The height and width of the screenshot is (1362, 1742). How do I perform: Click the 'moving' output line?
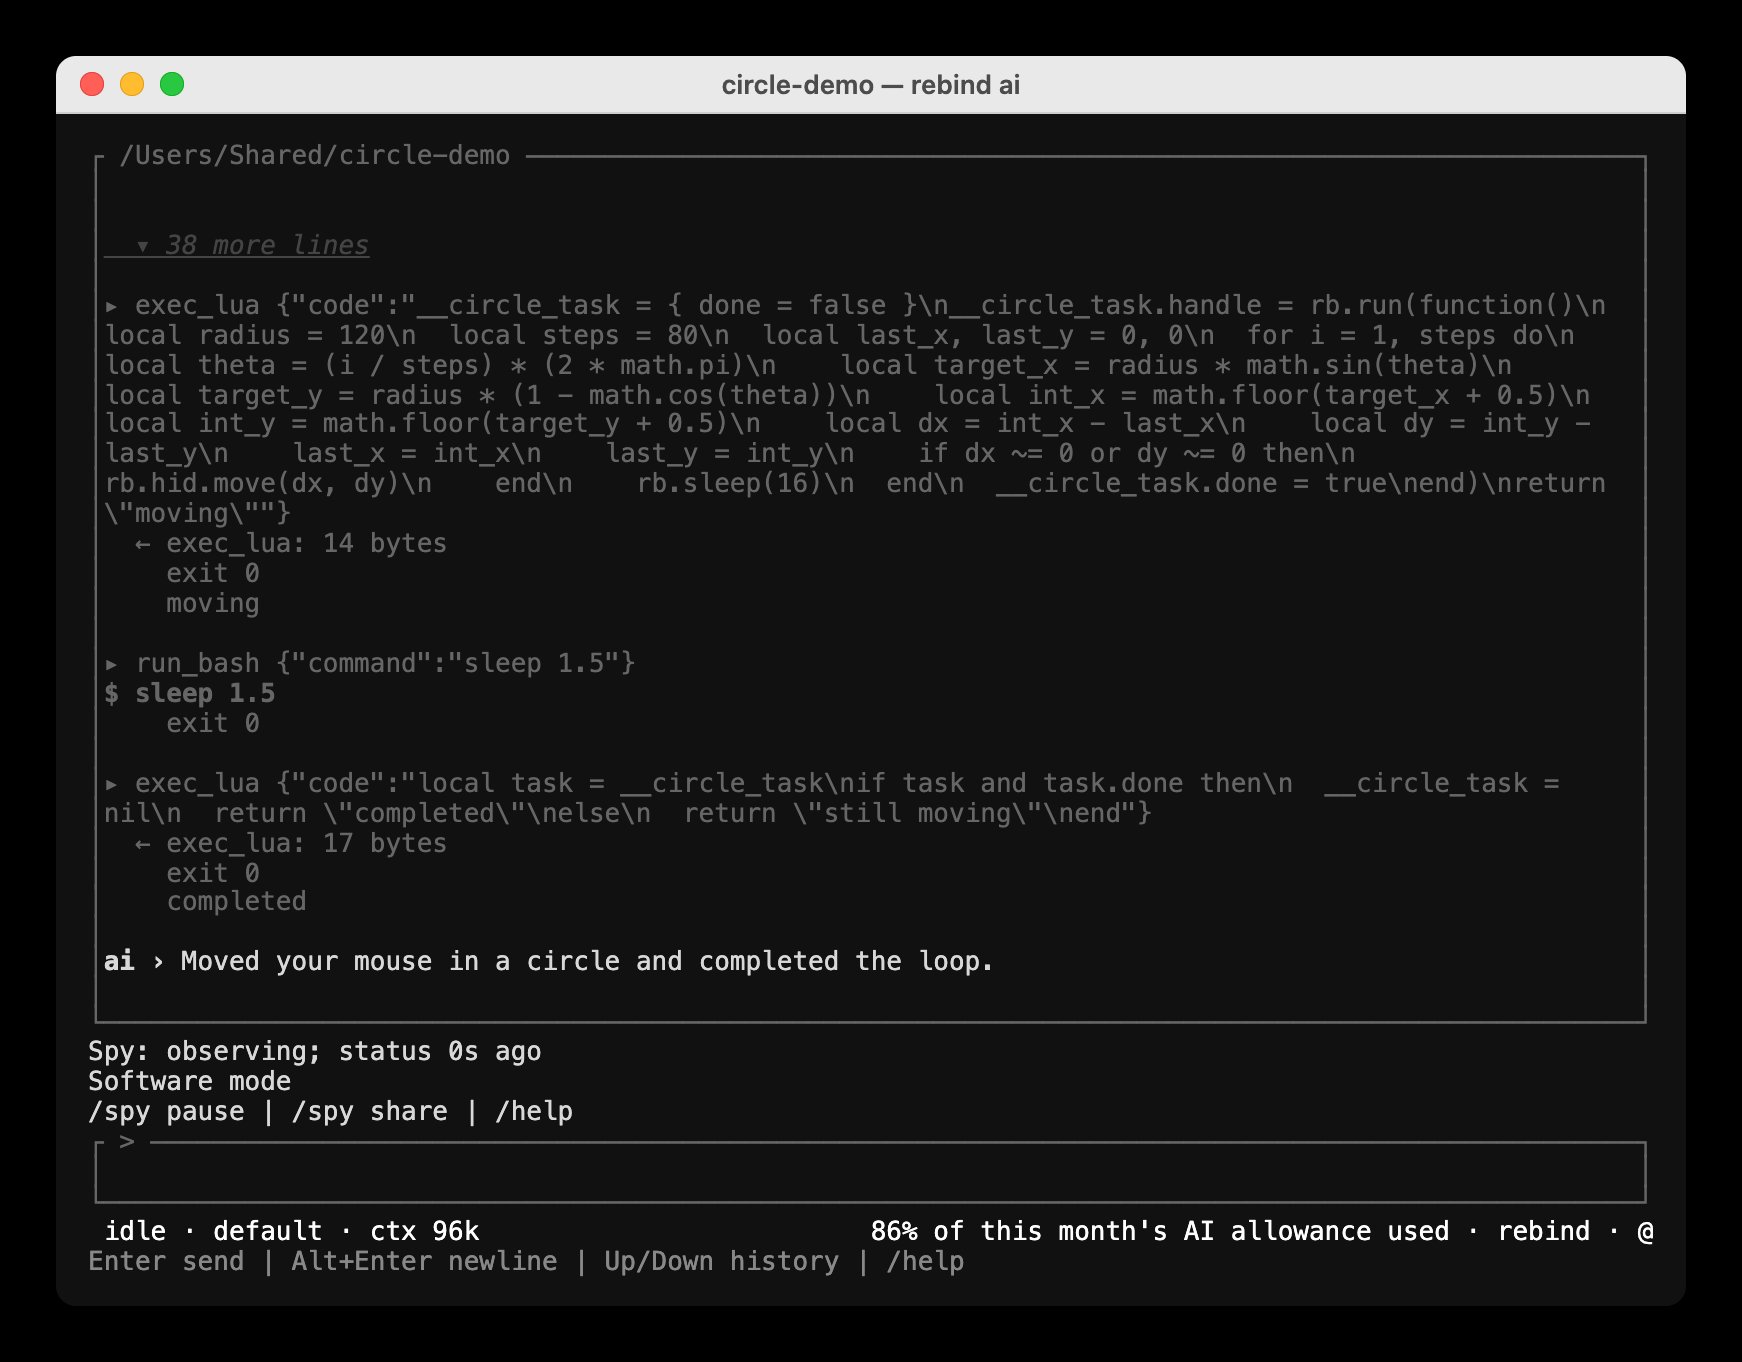click(213, 603)
